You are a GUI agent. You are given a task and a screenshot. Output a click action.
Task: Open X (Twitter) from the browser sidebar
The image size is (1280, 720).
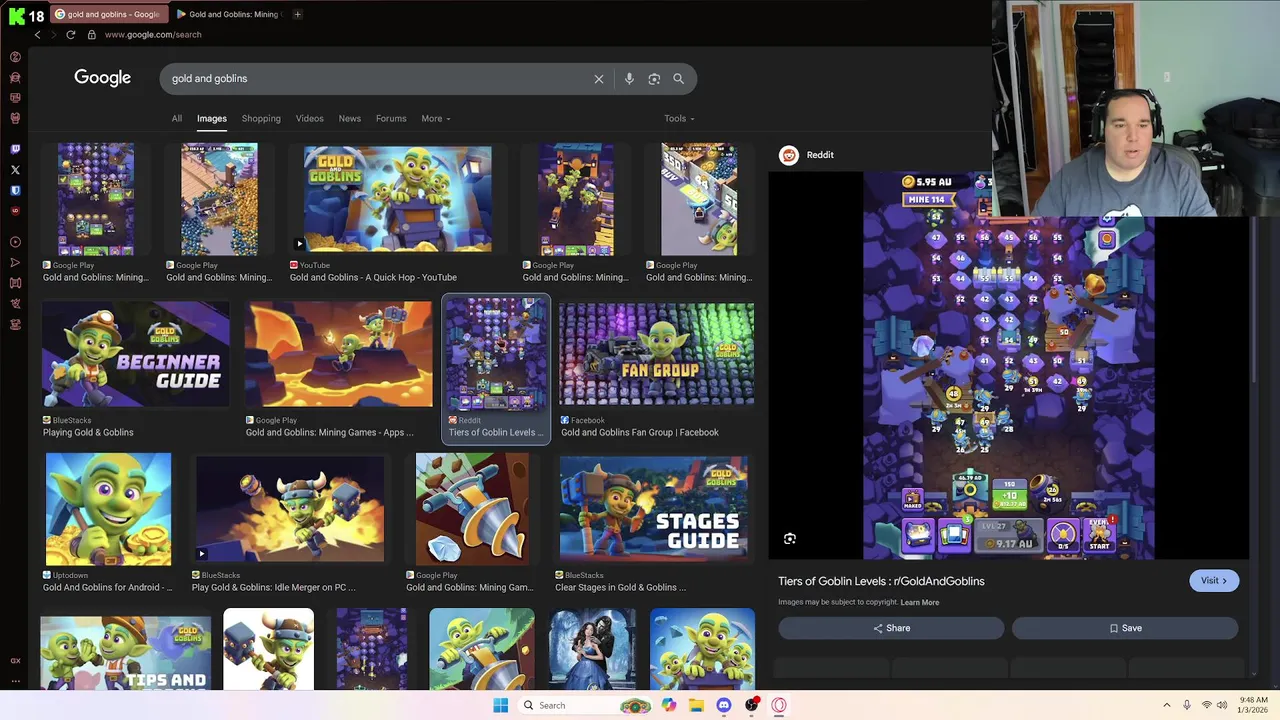pyautogui.click(x=15, y=170)
